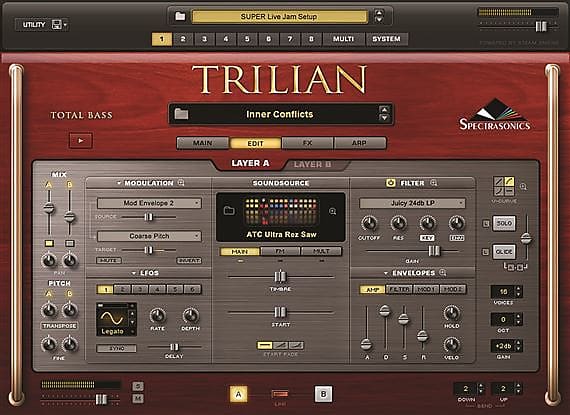Image resolution: width=570 pixels, height=415 pixels.
Task: Zoom into the Modulation section magnifier
Action: pyautogui.click(x=181, y=183)
